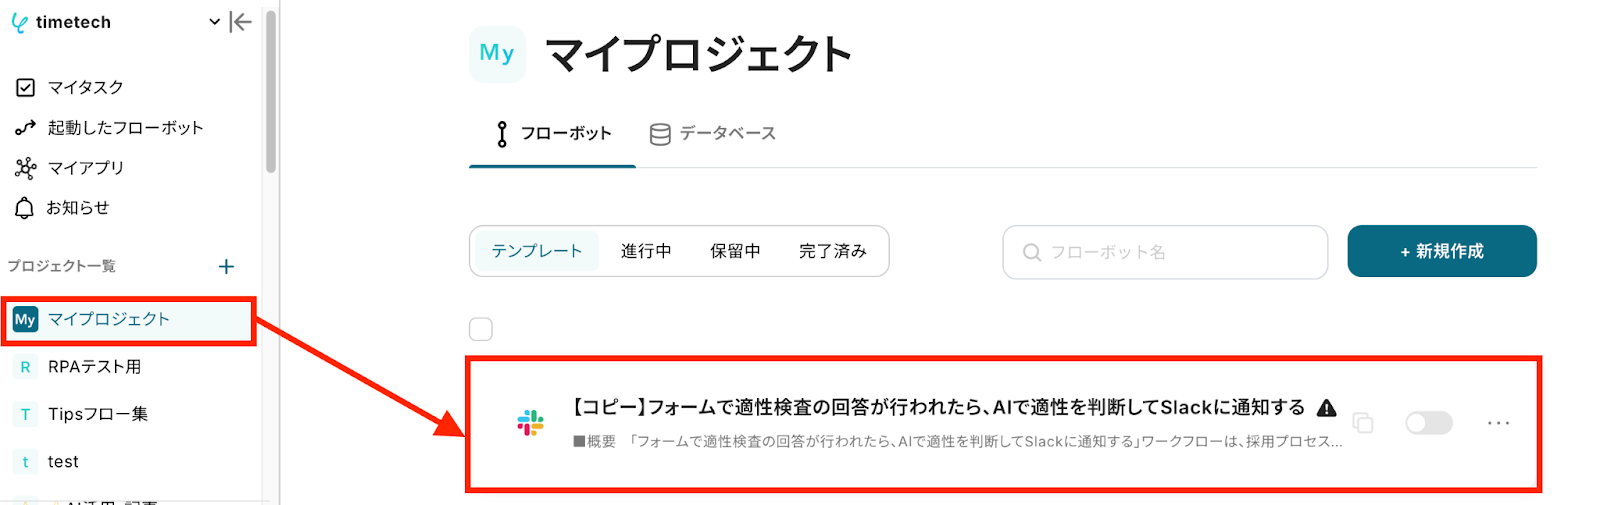Click the 新規作成 button
The image size is (1600, 505).
pyautogui.click(x=1442, y=251)
